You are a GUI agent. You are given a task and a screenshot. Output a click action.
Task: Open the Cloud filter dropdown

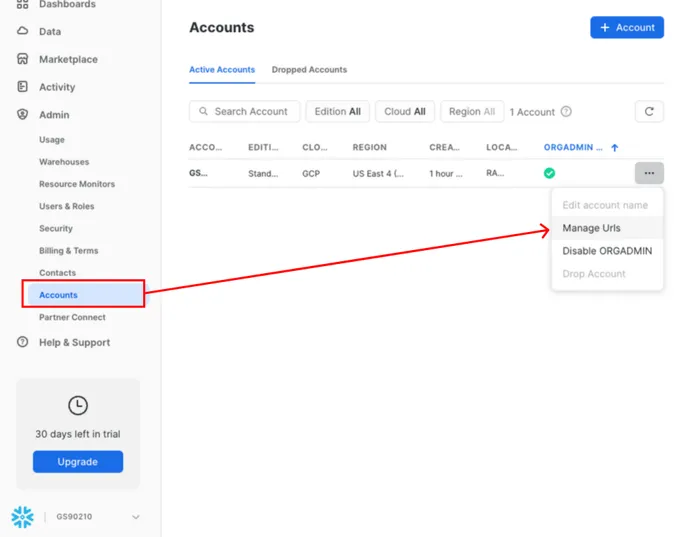(x=405, y=112)
